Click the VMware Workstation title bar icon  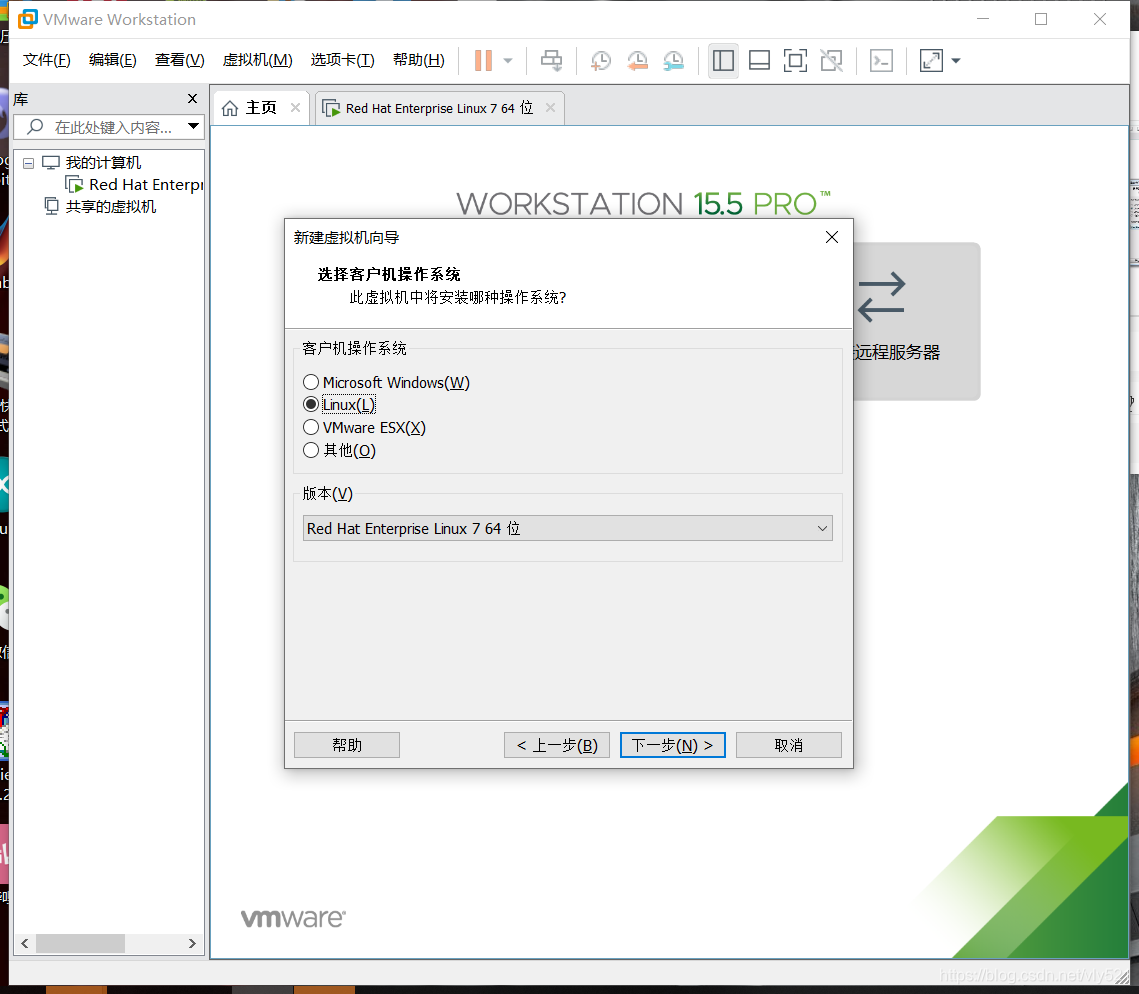click(x=28, y=20)
